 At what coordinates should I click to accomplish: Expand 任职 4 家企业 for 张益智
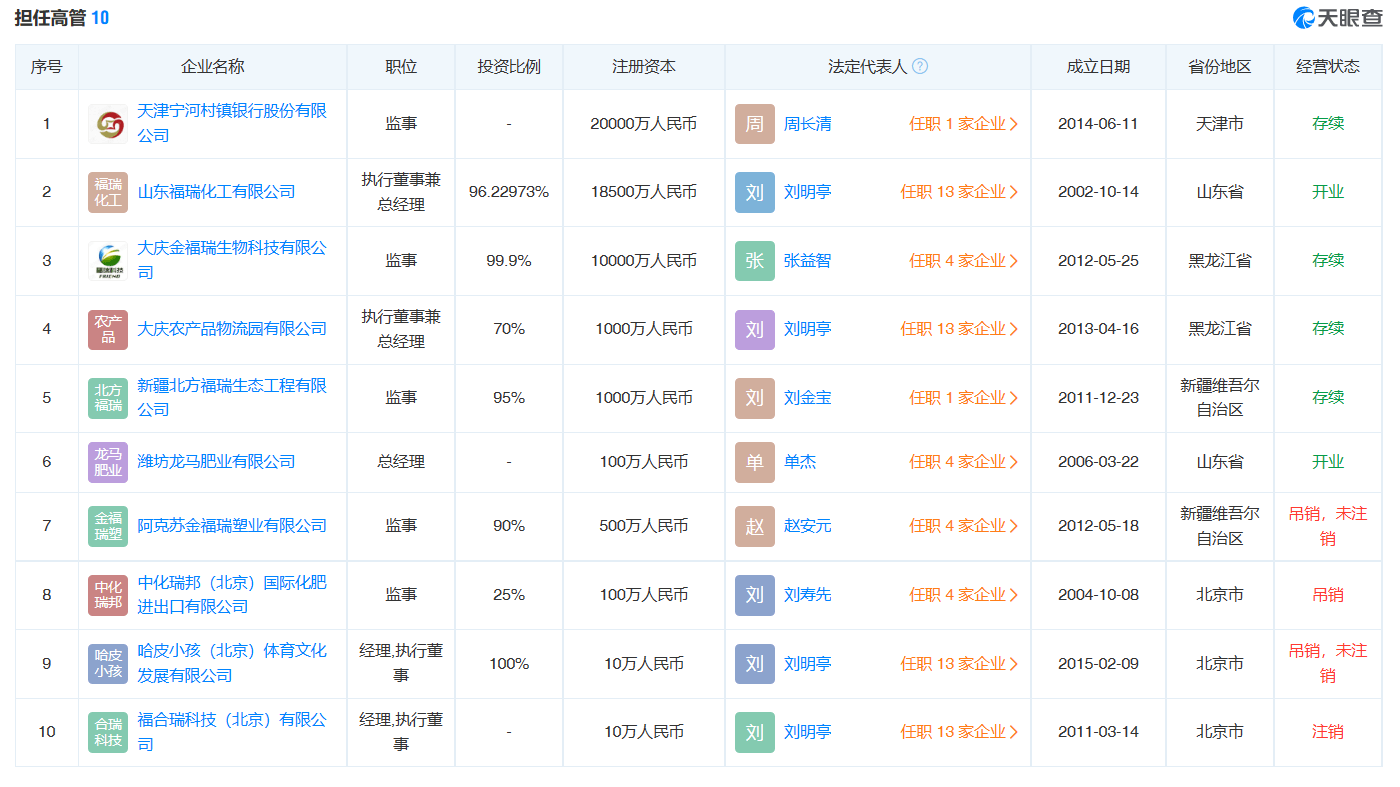[964, 261]
